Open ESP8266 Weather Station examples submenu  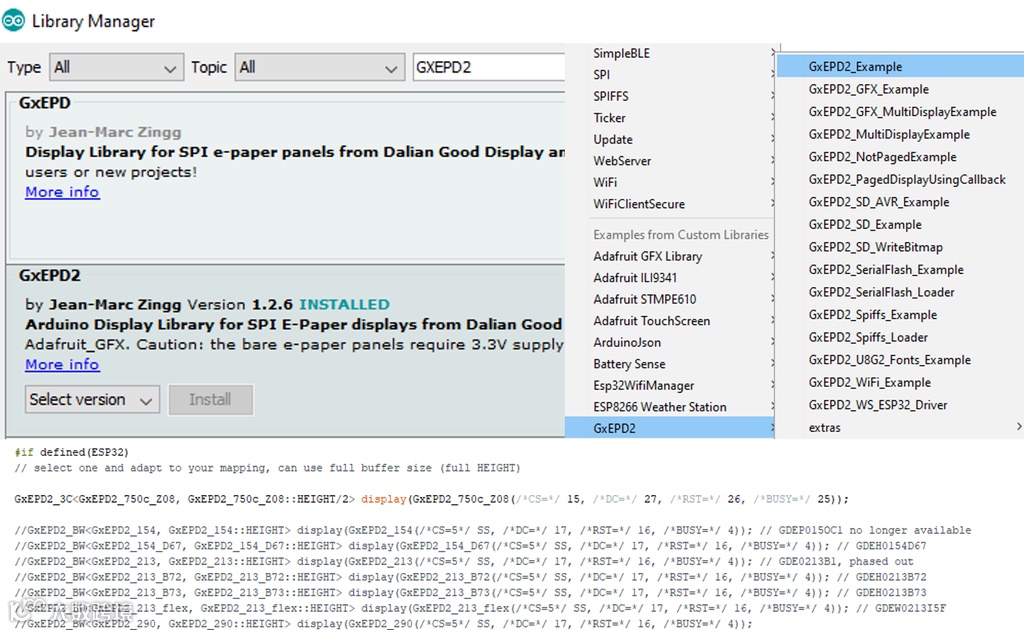point(670,407)
